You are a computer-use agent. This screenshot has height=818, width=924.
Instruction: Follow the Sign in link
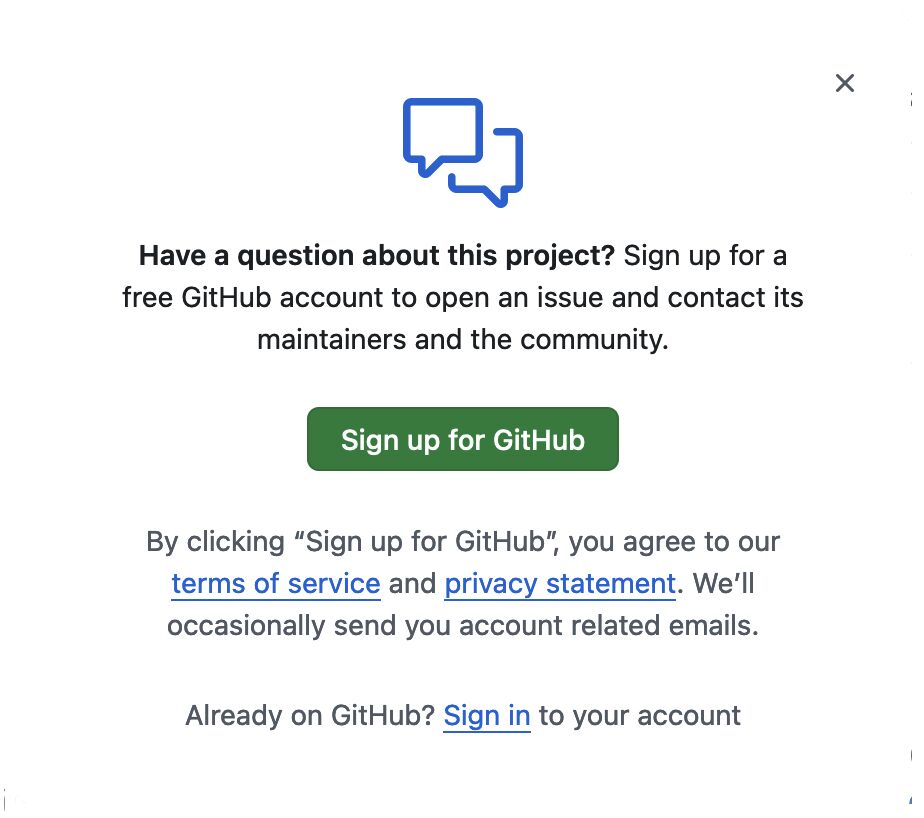click(x=487, y=716)
